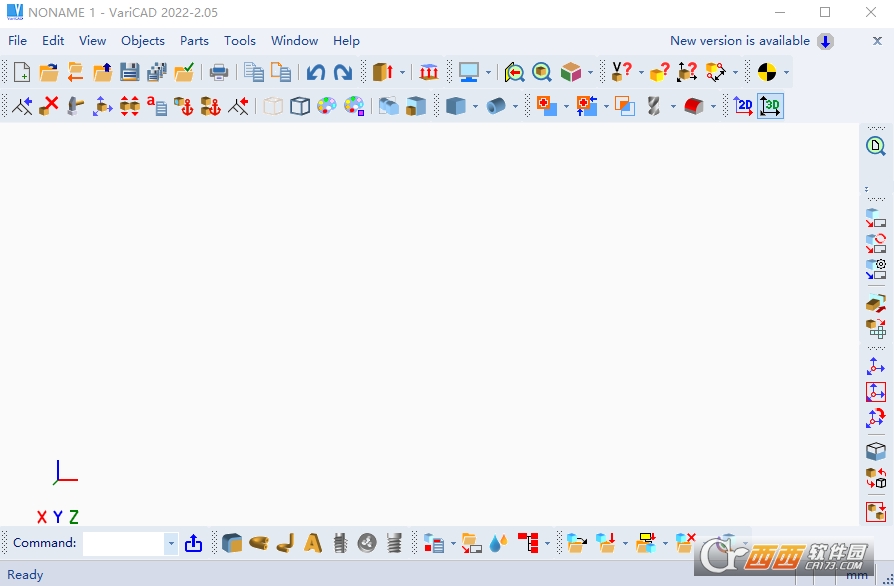Expand dropdown beside the drill bit icon
Viewport: 894px width, 586px height.
[x=673, y=107]
